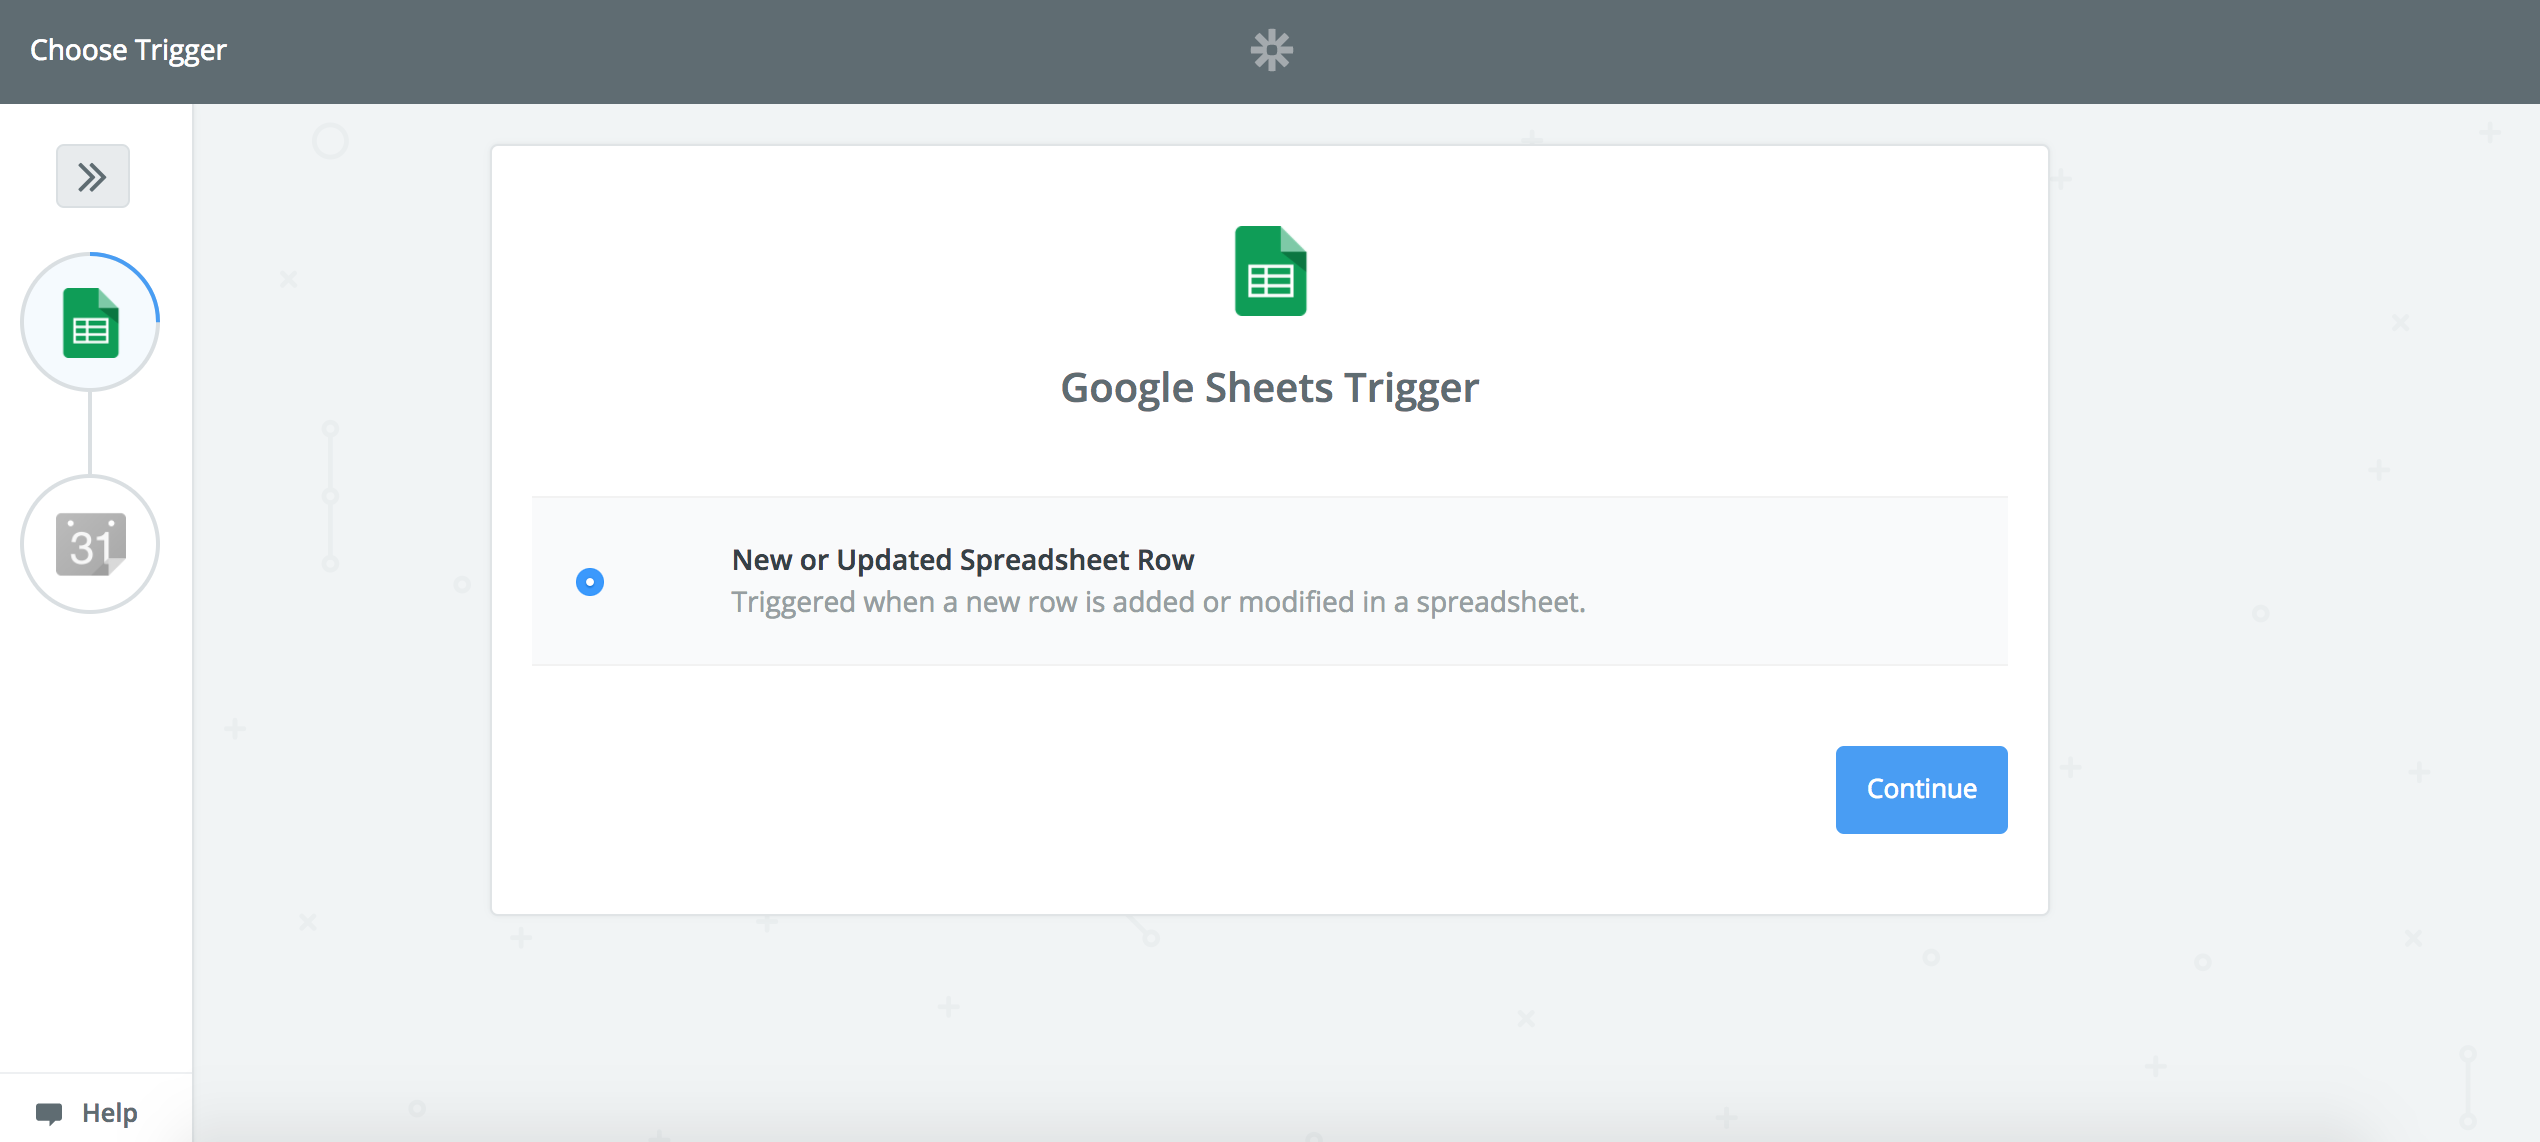Click 'New or Updated Spreadsheet Row' label
The height and width of the screenshot is (1142, 2540).
point(963,560)
